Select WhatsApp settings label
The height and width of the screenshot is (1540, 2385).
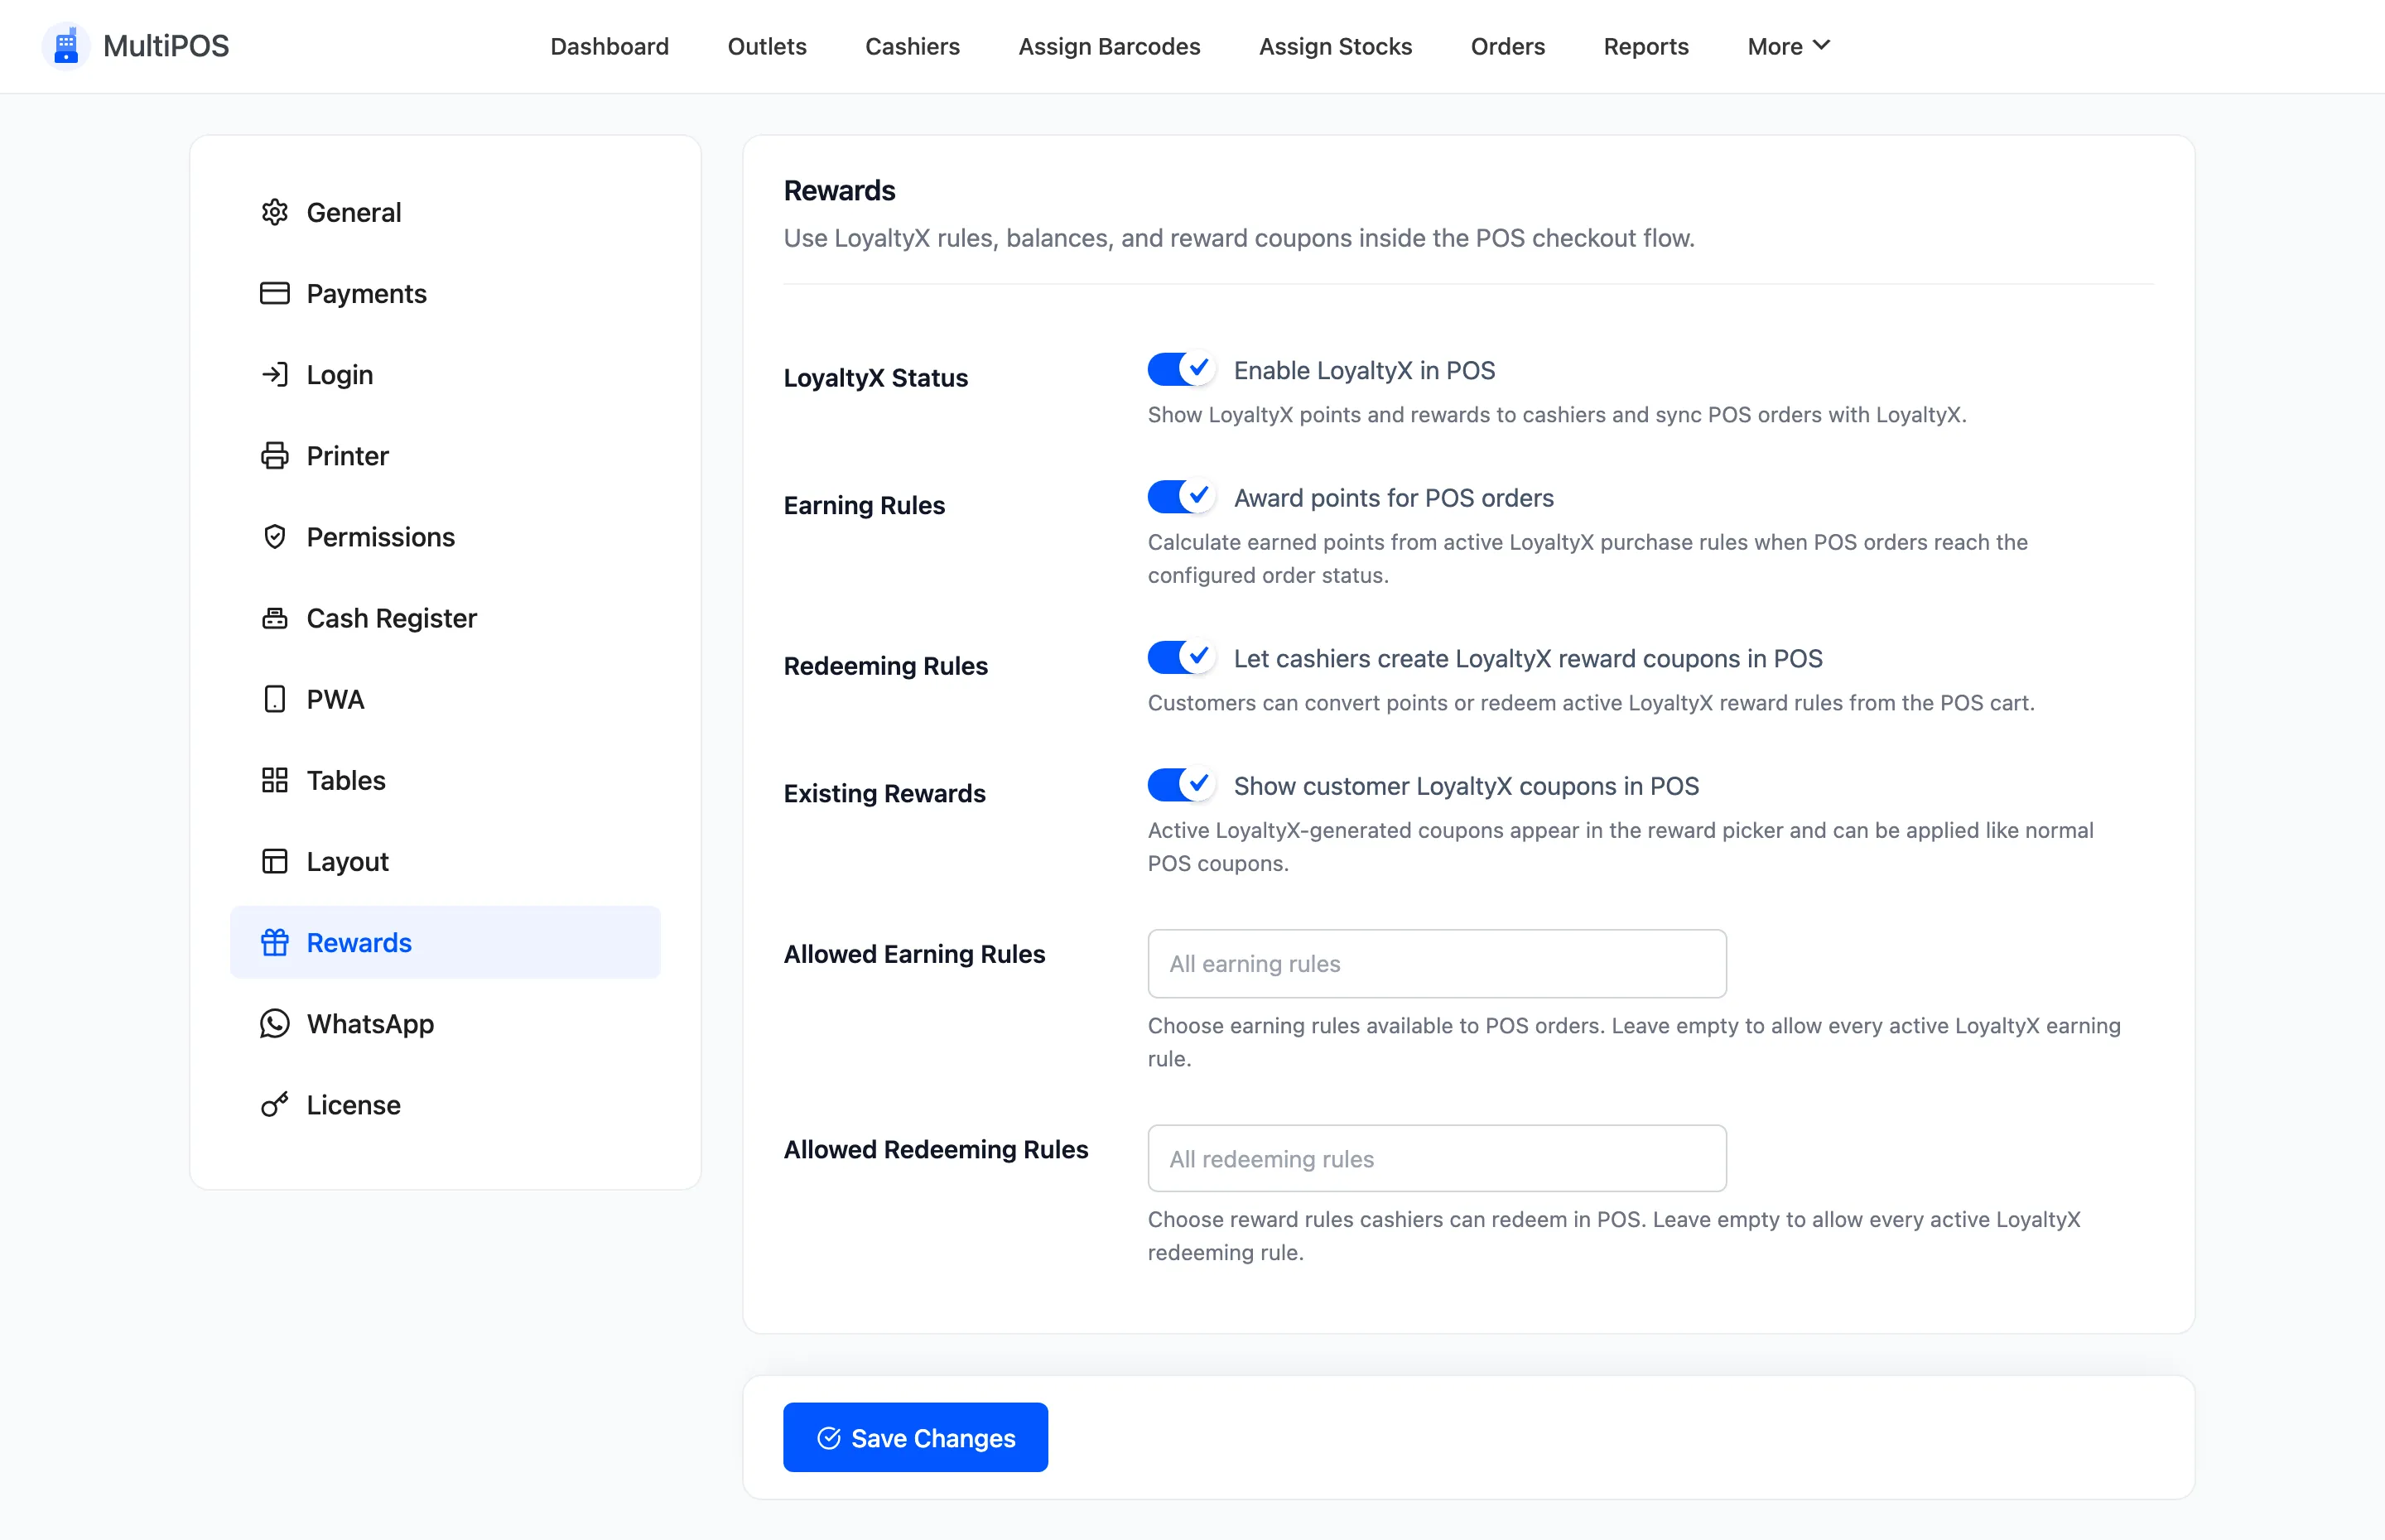(x=370, y=1023)
